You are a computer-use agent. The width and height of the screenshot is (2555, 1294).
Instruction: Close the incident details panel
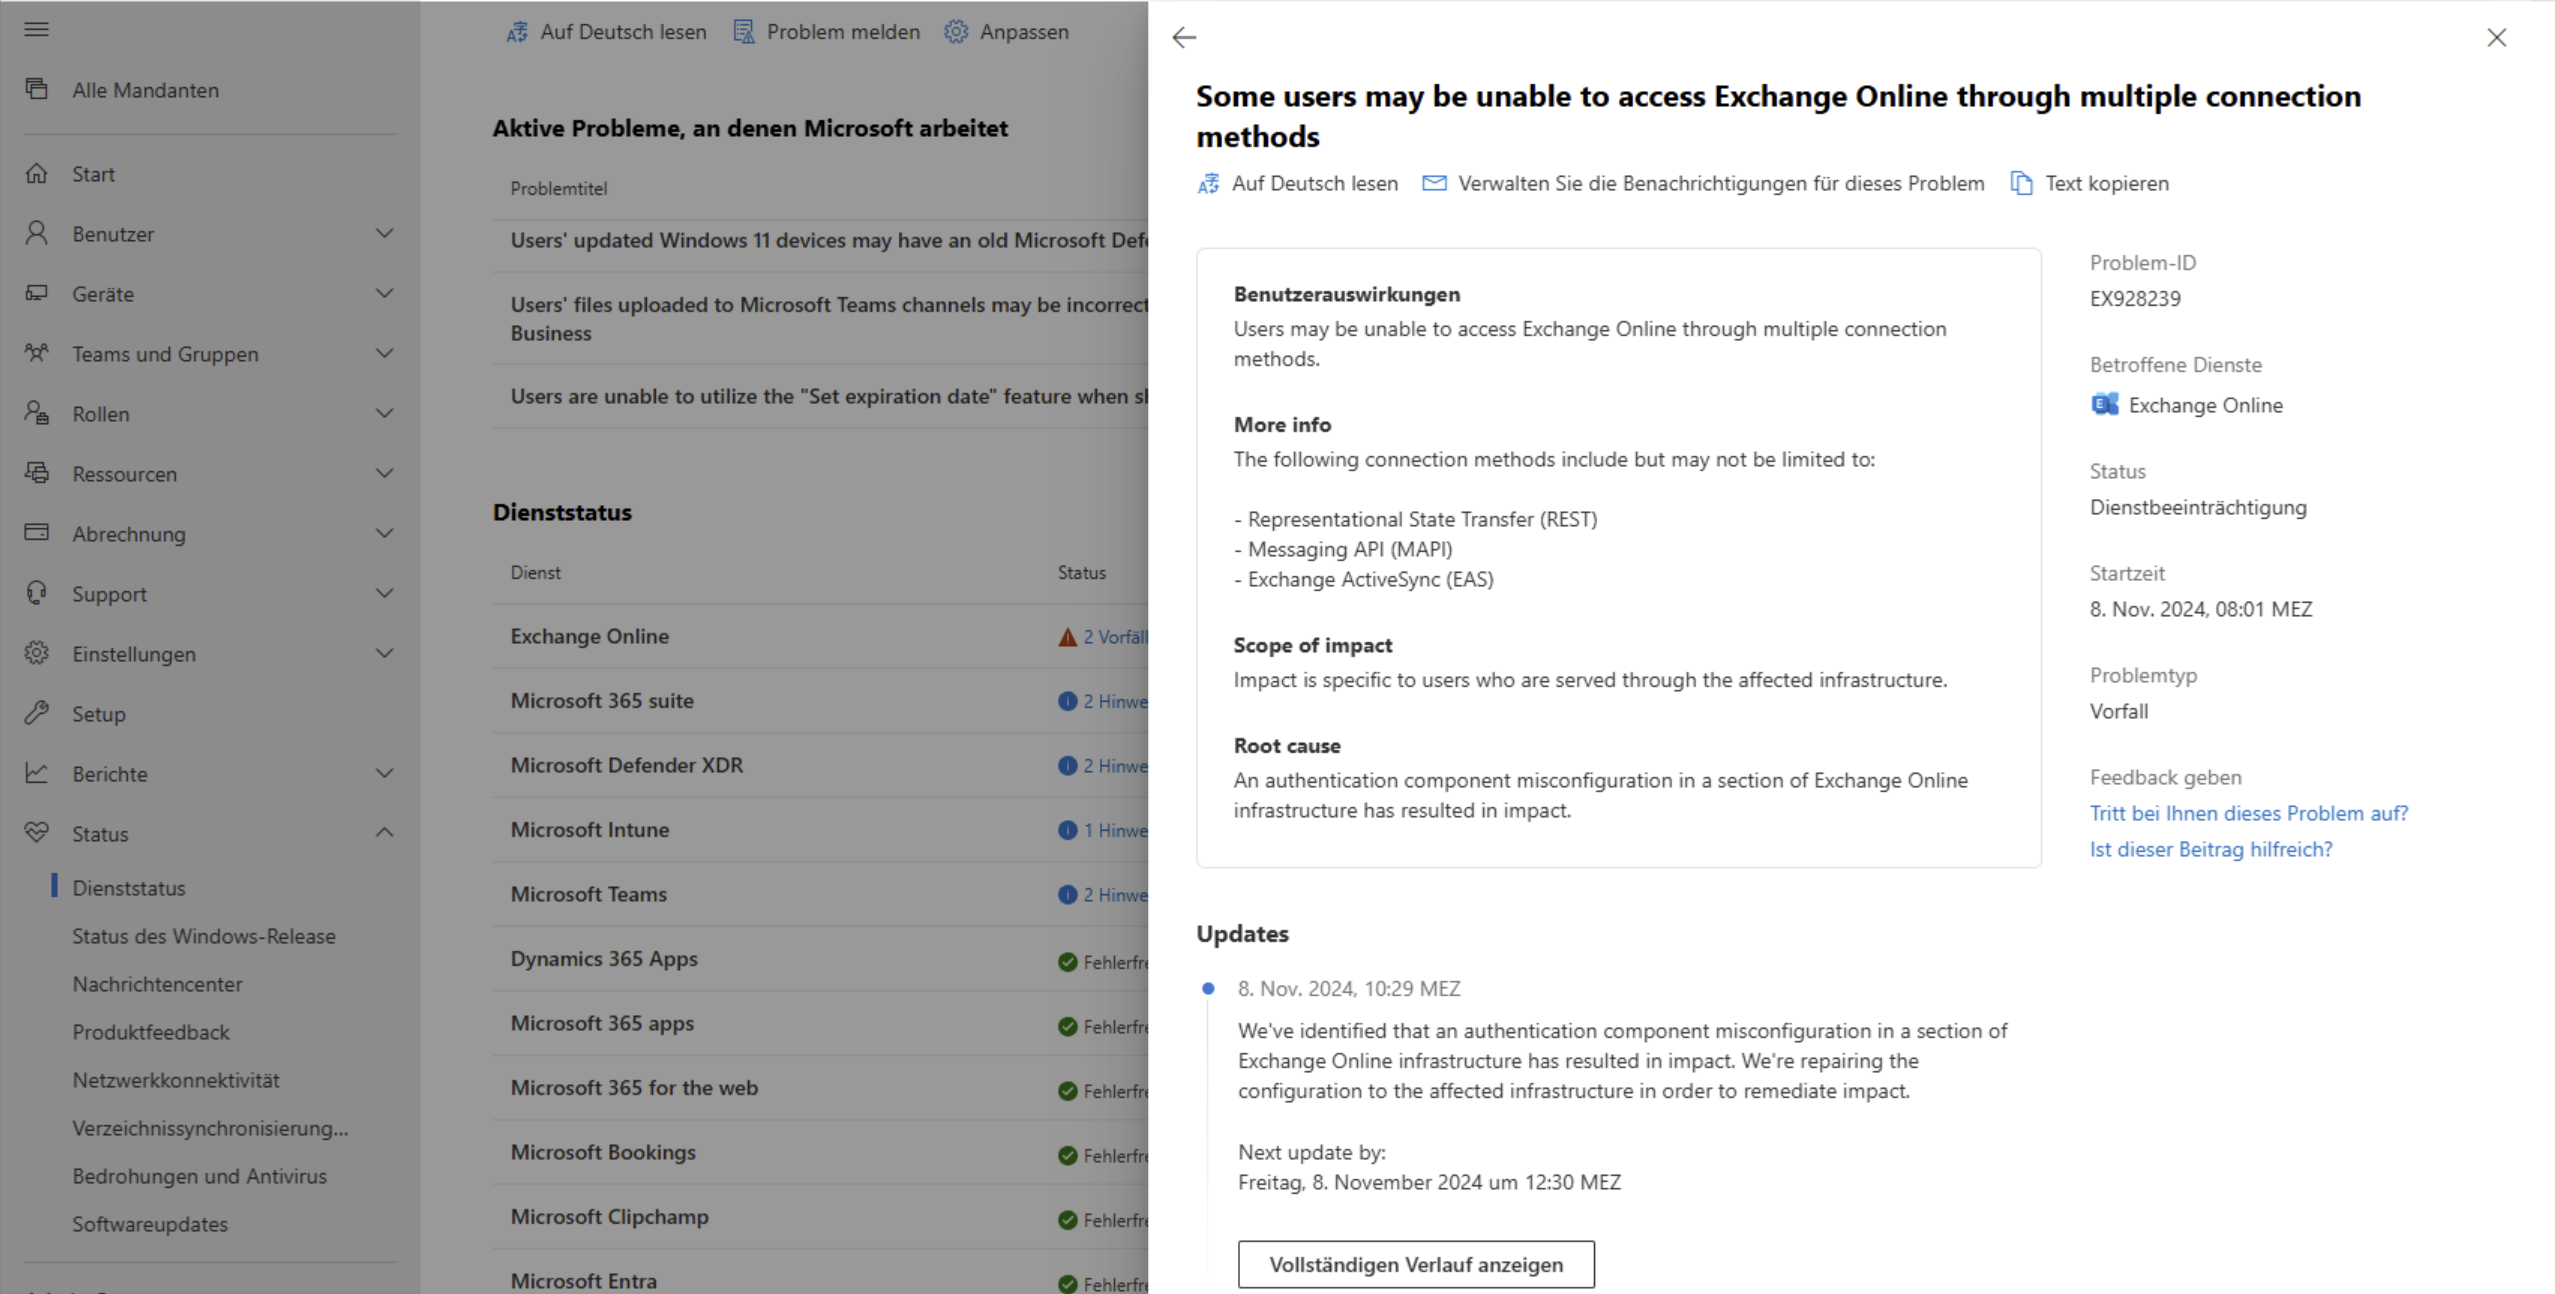tap(2496, 38)
